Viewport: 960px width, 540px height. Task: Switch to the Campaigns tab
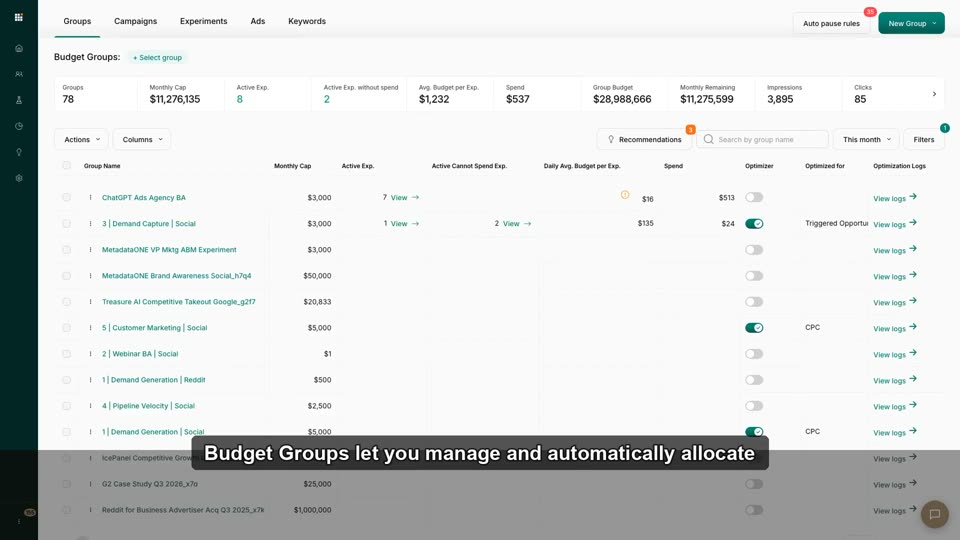pyautogui.click(x=135, y=21)
